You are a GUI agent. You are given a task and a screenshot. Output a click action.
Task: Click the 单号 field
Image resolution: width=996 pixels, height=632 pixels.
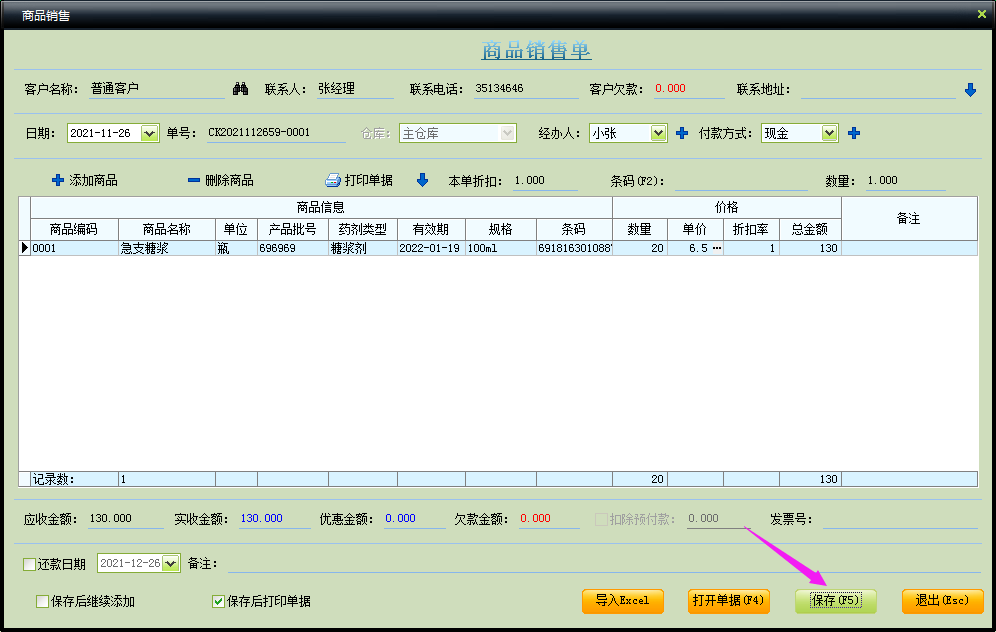pyautogui.click(x=276, y=133)
